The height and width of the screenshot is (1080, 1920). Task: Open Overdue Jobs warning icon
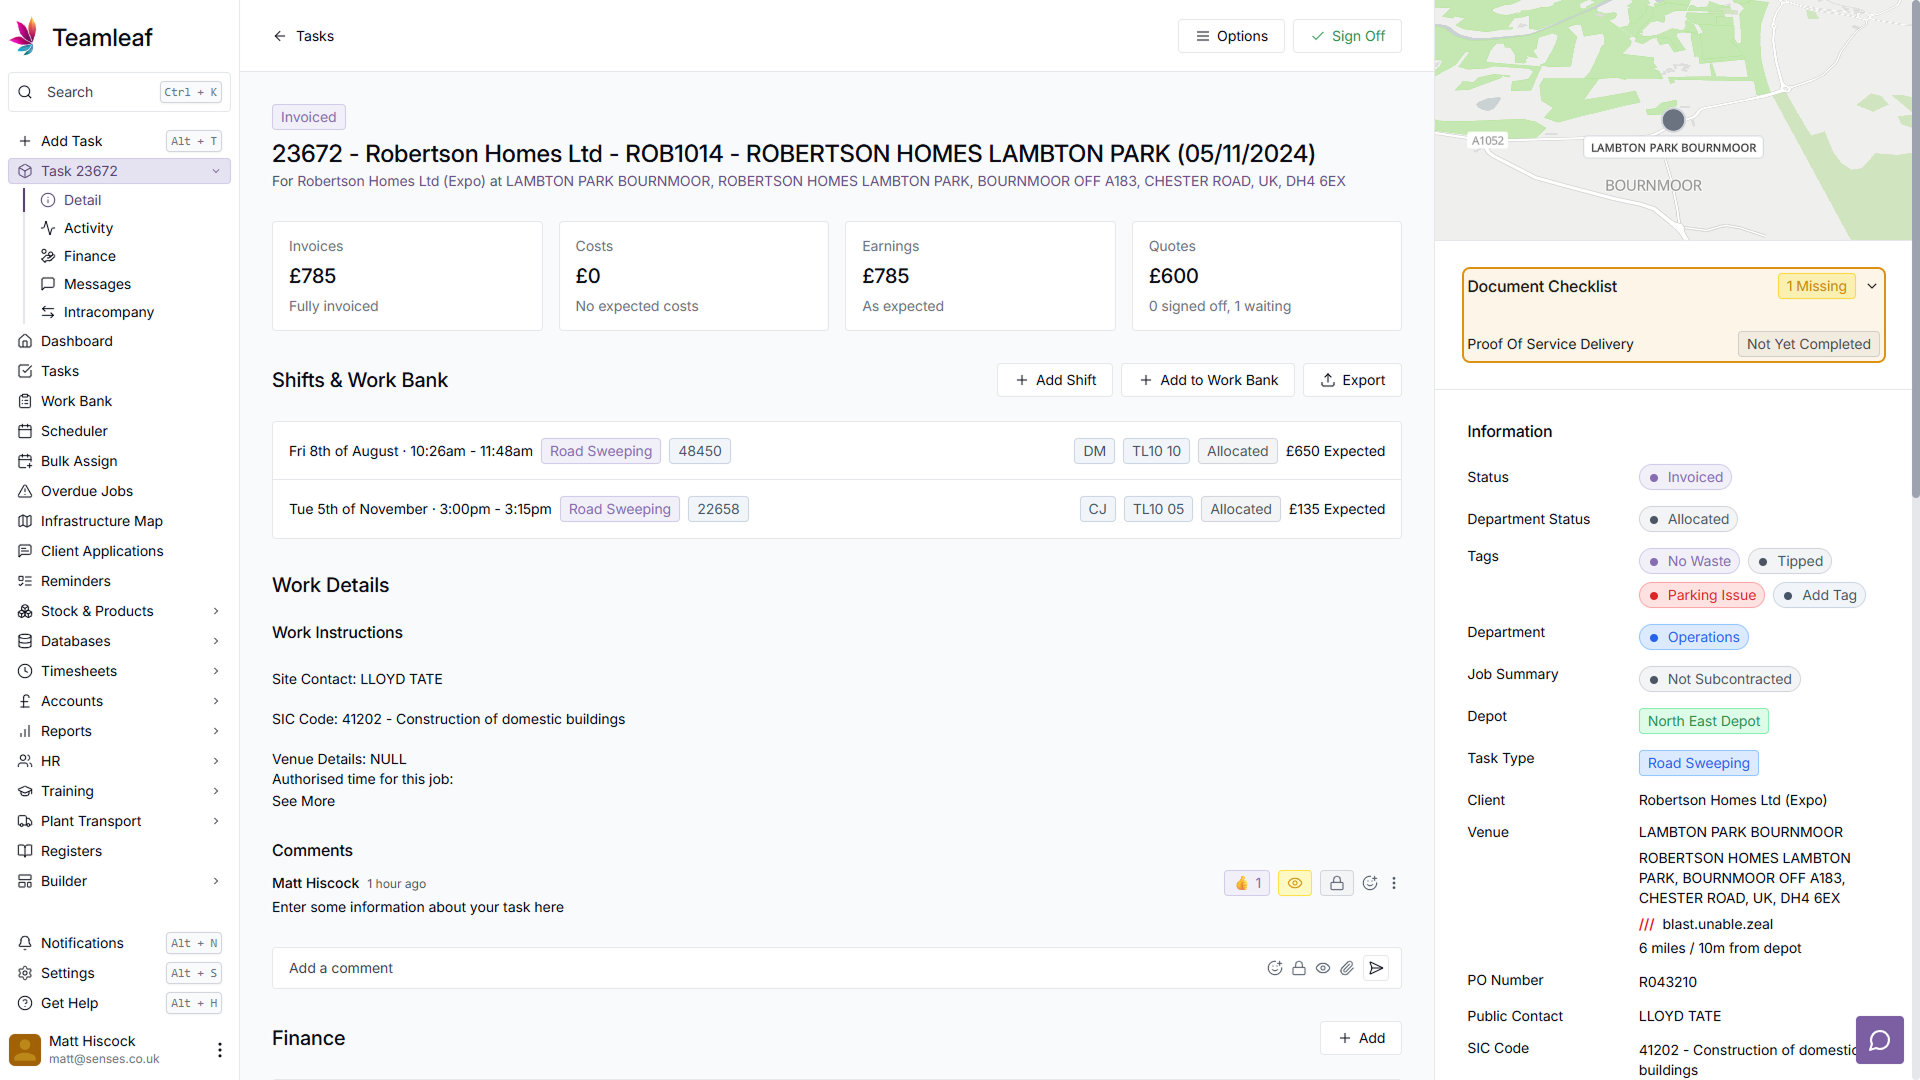click(25, 491)
